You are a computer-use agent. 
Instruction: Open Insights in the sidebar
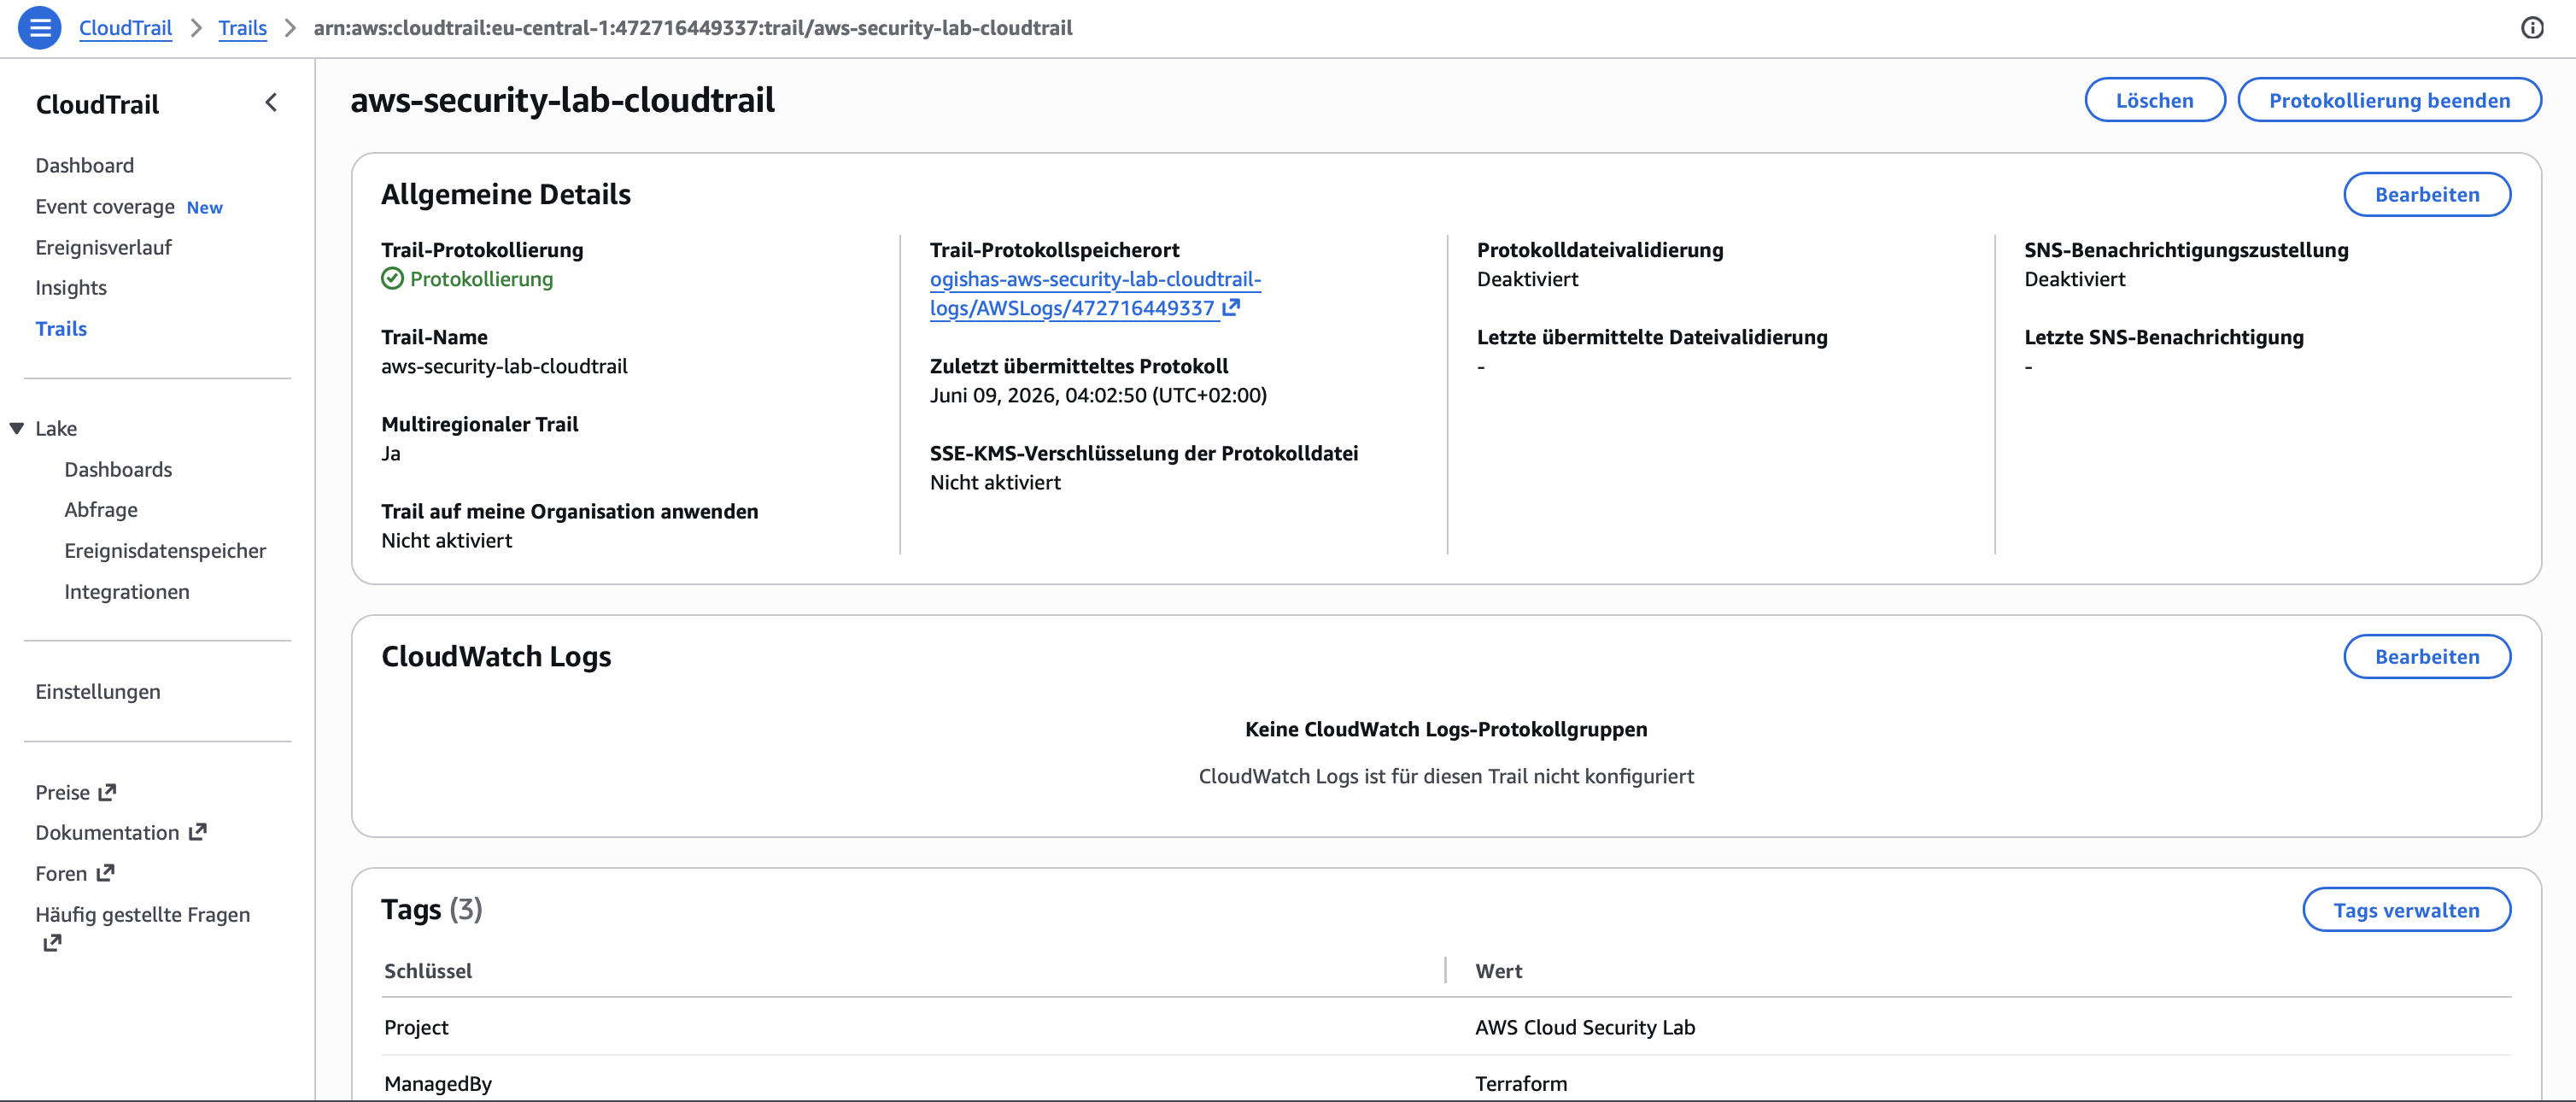coord(71,288)
